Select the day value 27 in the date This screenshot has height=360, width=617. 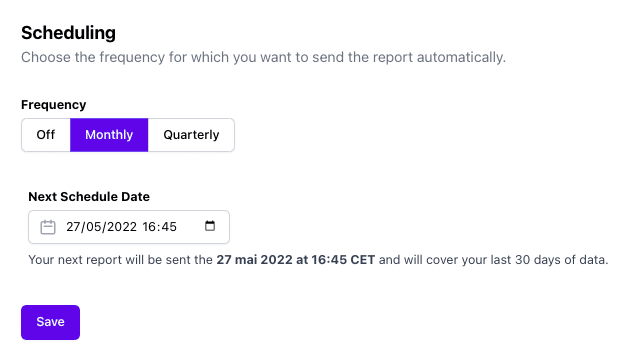(x=73, y=227)
